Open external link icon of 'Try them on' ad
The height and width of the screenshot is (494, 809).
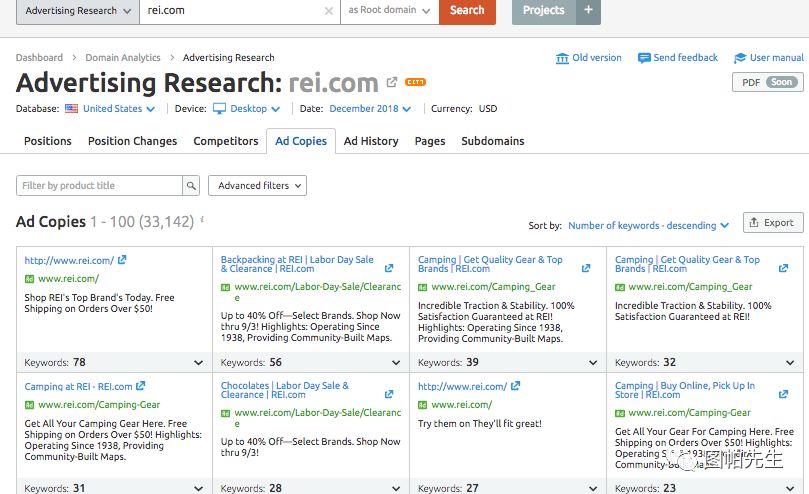point(515,386)
